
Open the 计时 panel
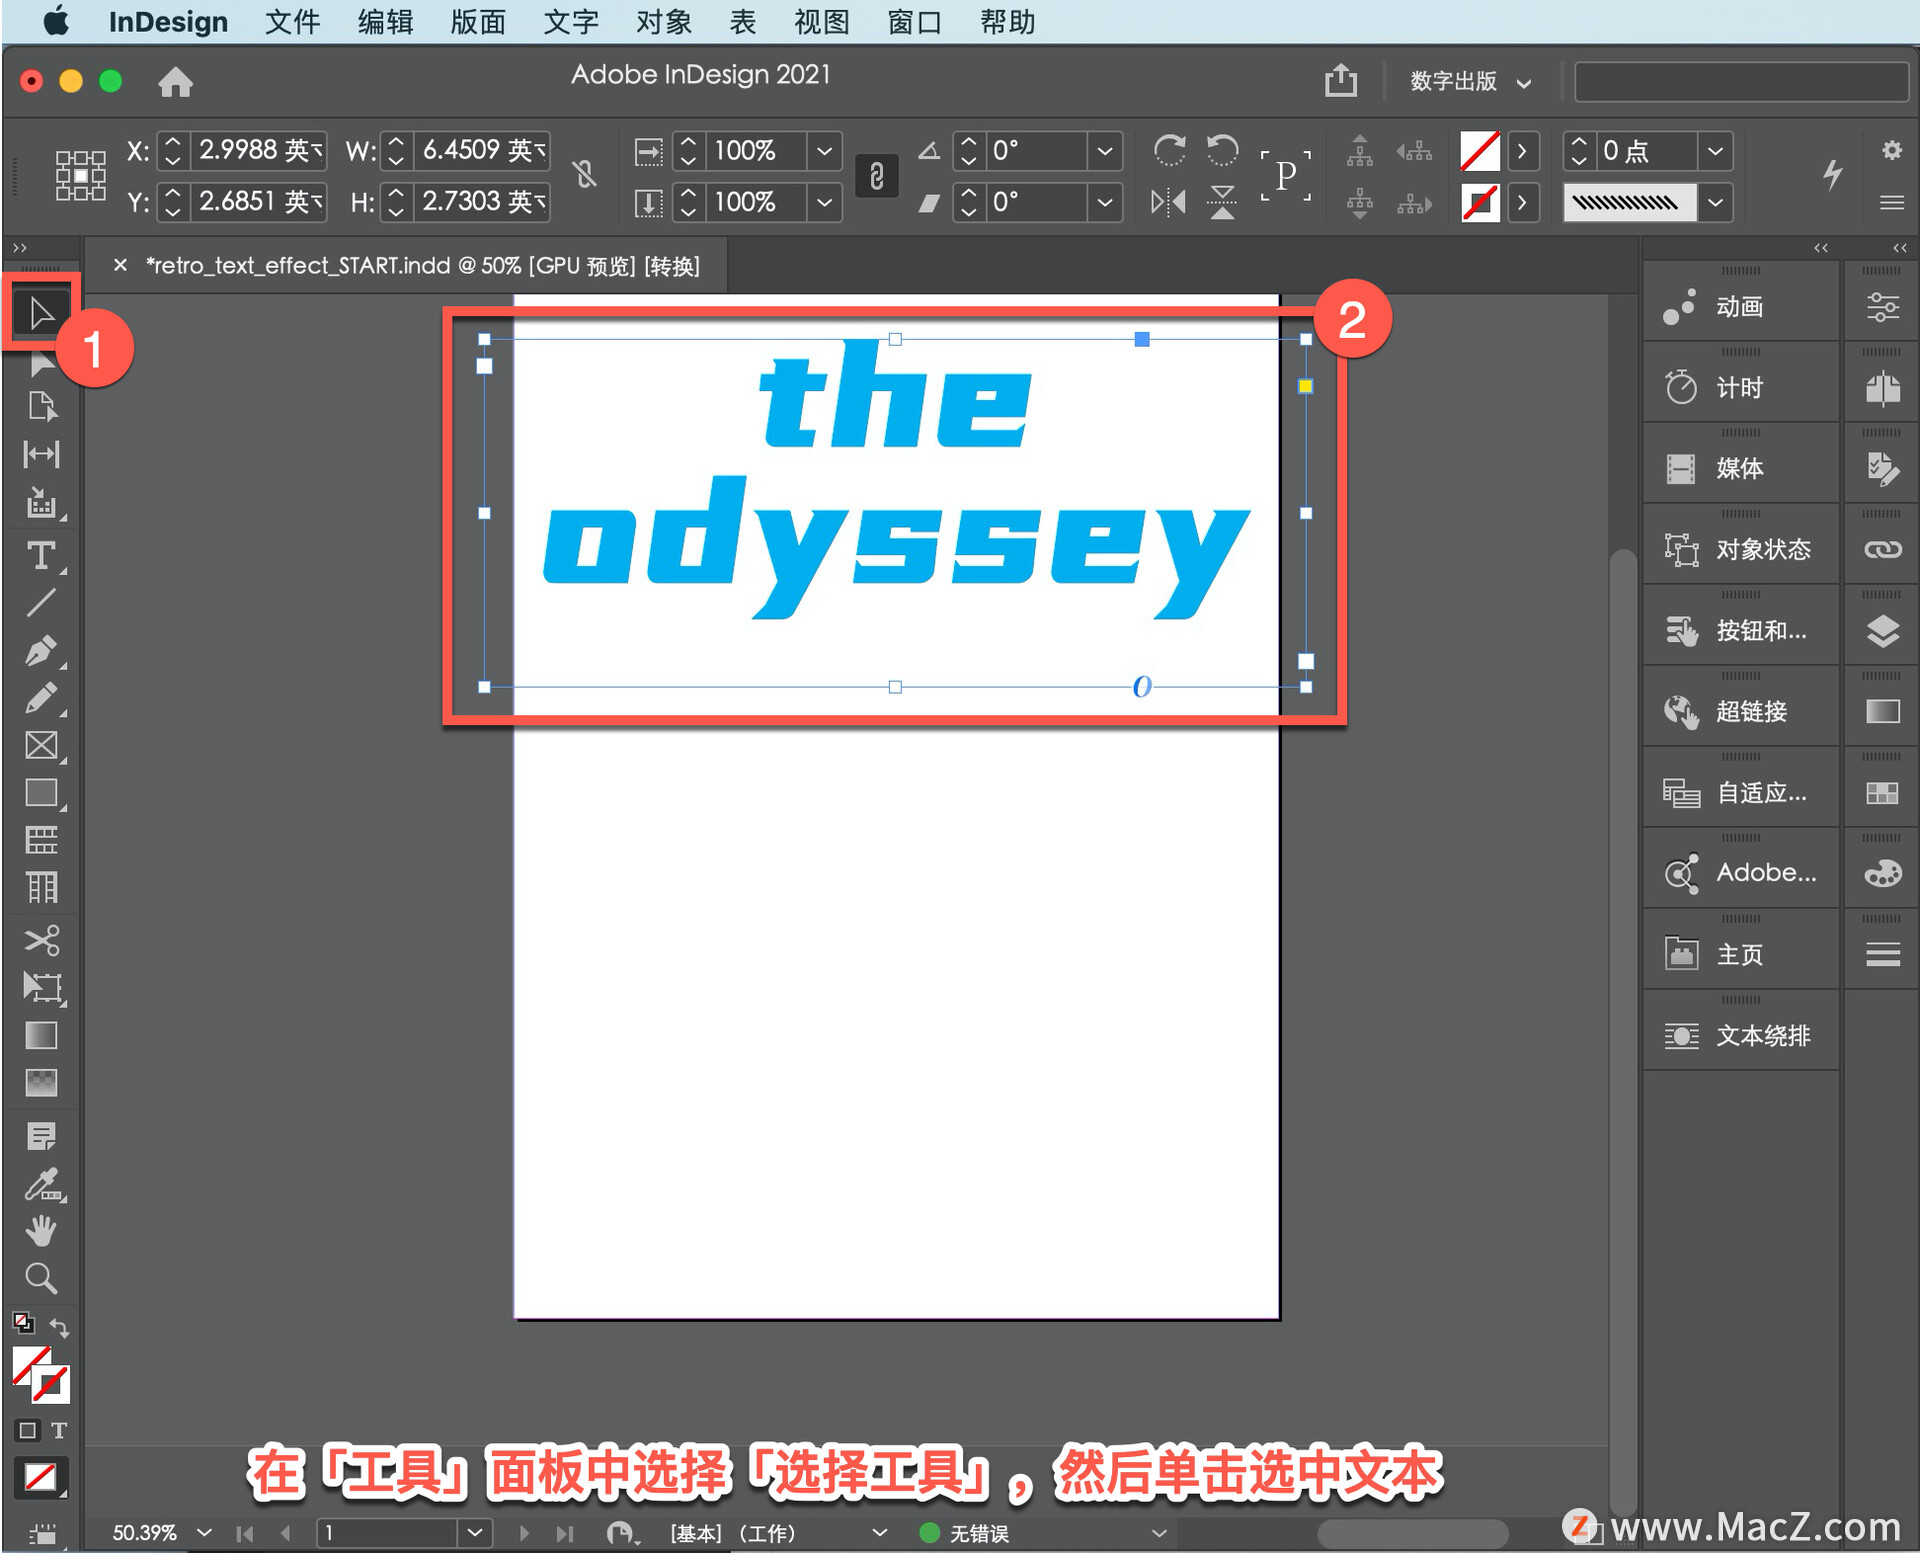pos(1740,388)
